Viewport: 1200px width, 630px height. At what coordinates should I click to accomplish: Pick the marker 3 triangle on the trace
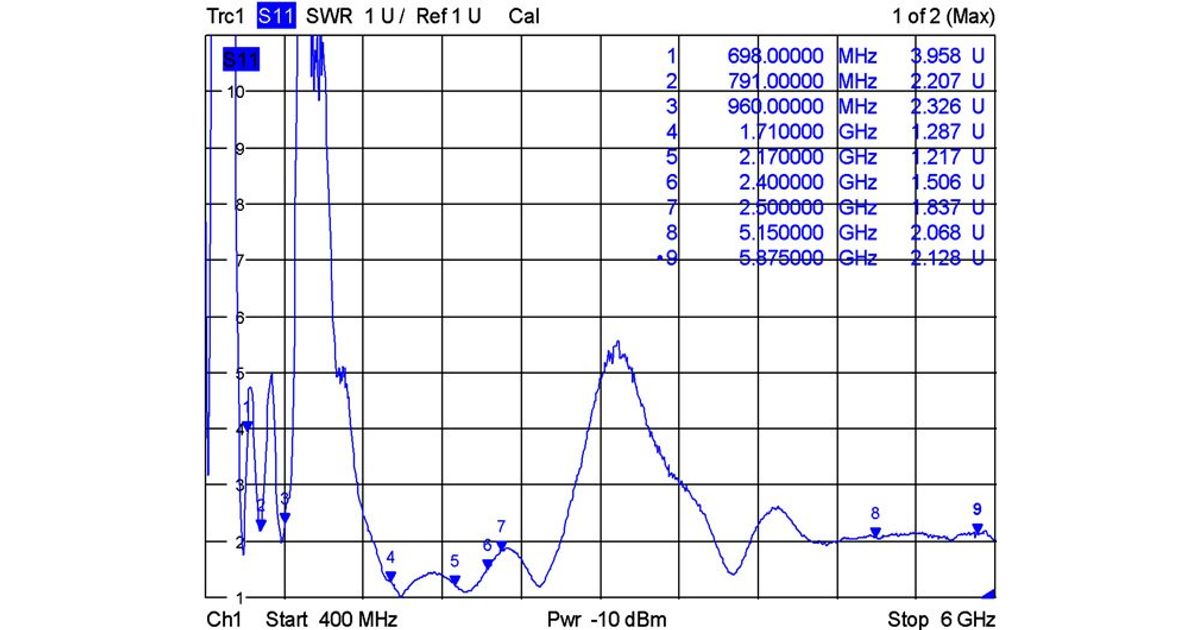coord(285,517)
